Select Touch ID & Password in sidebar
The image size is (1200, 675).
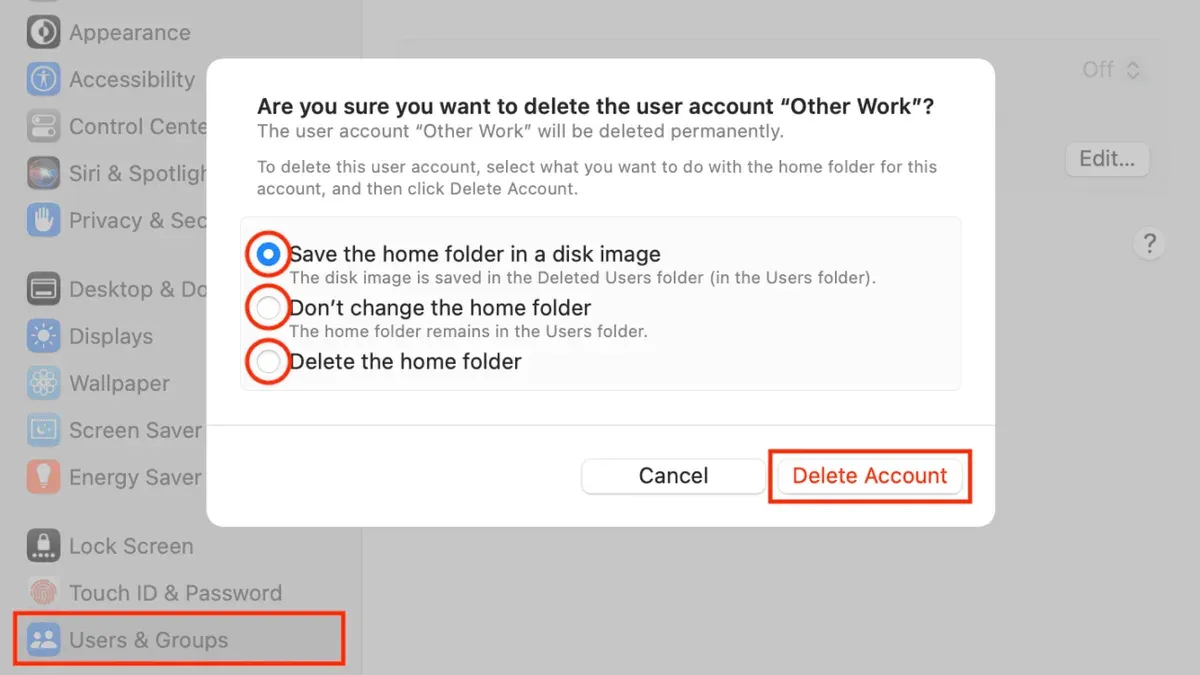pyautogui.click(x=175, y=594)
